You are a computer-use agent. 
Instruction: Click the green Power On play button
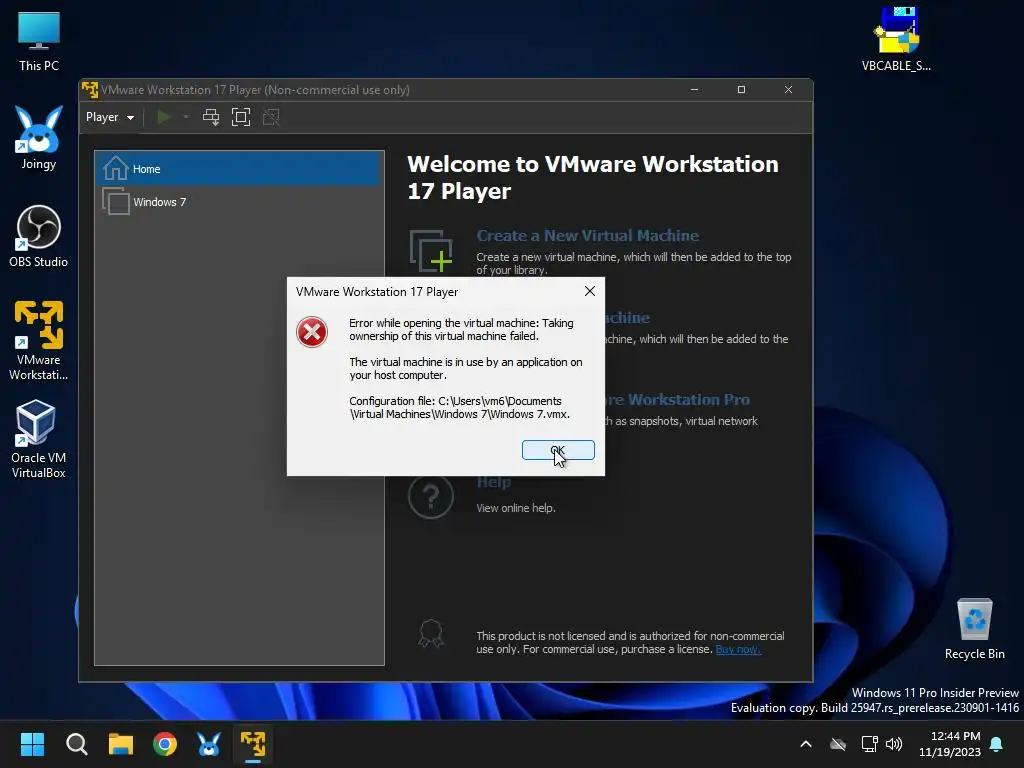point(164,117)
